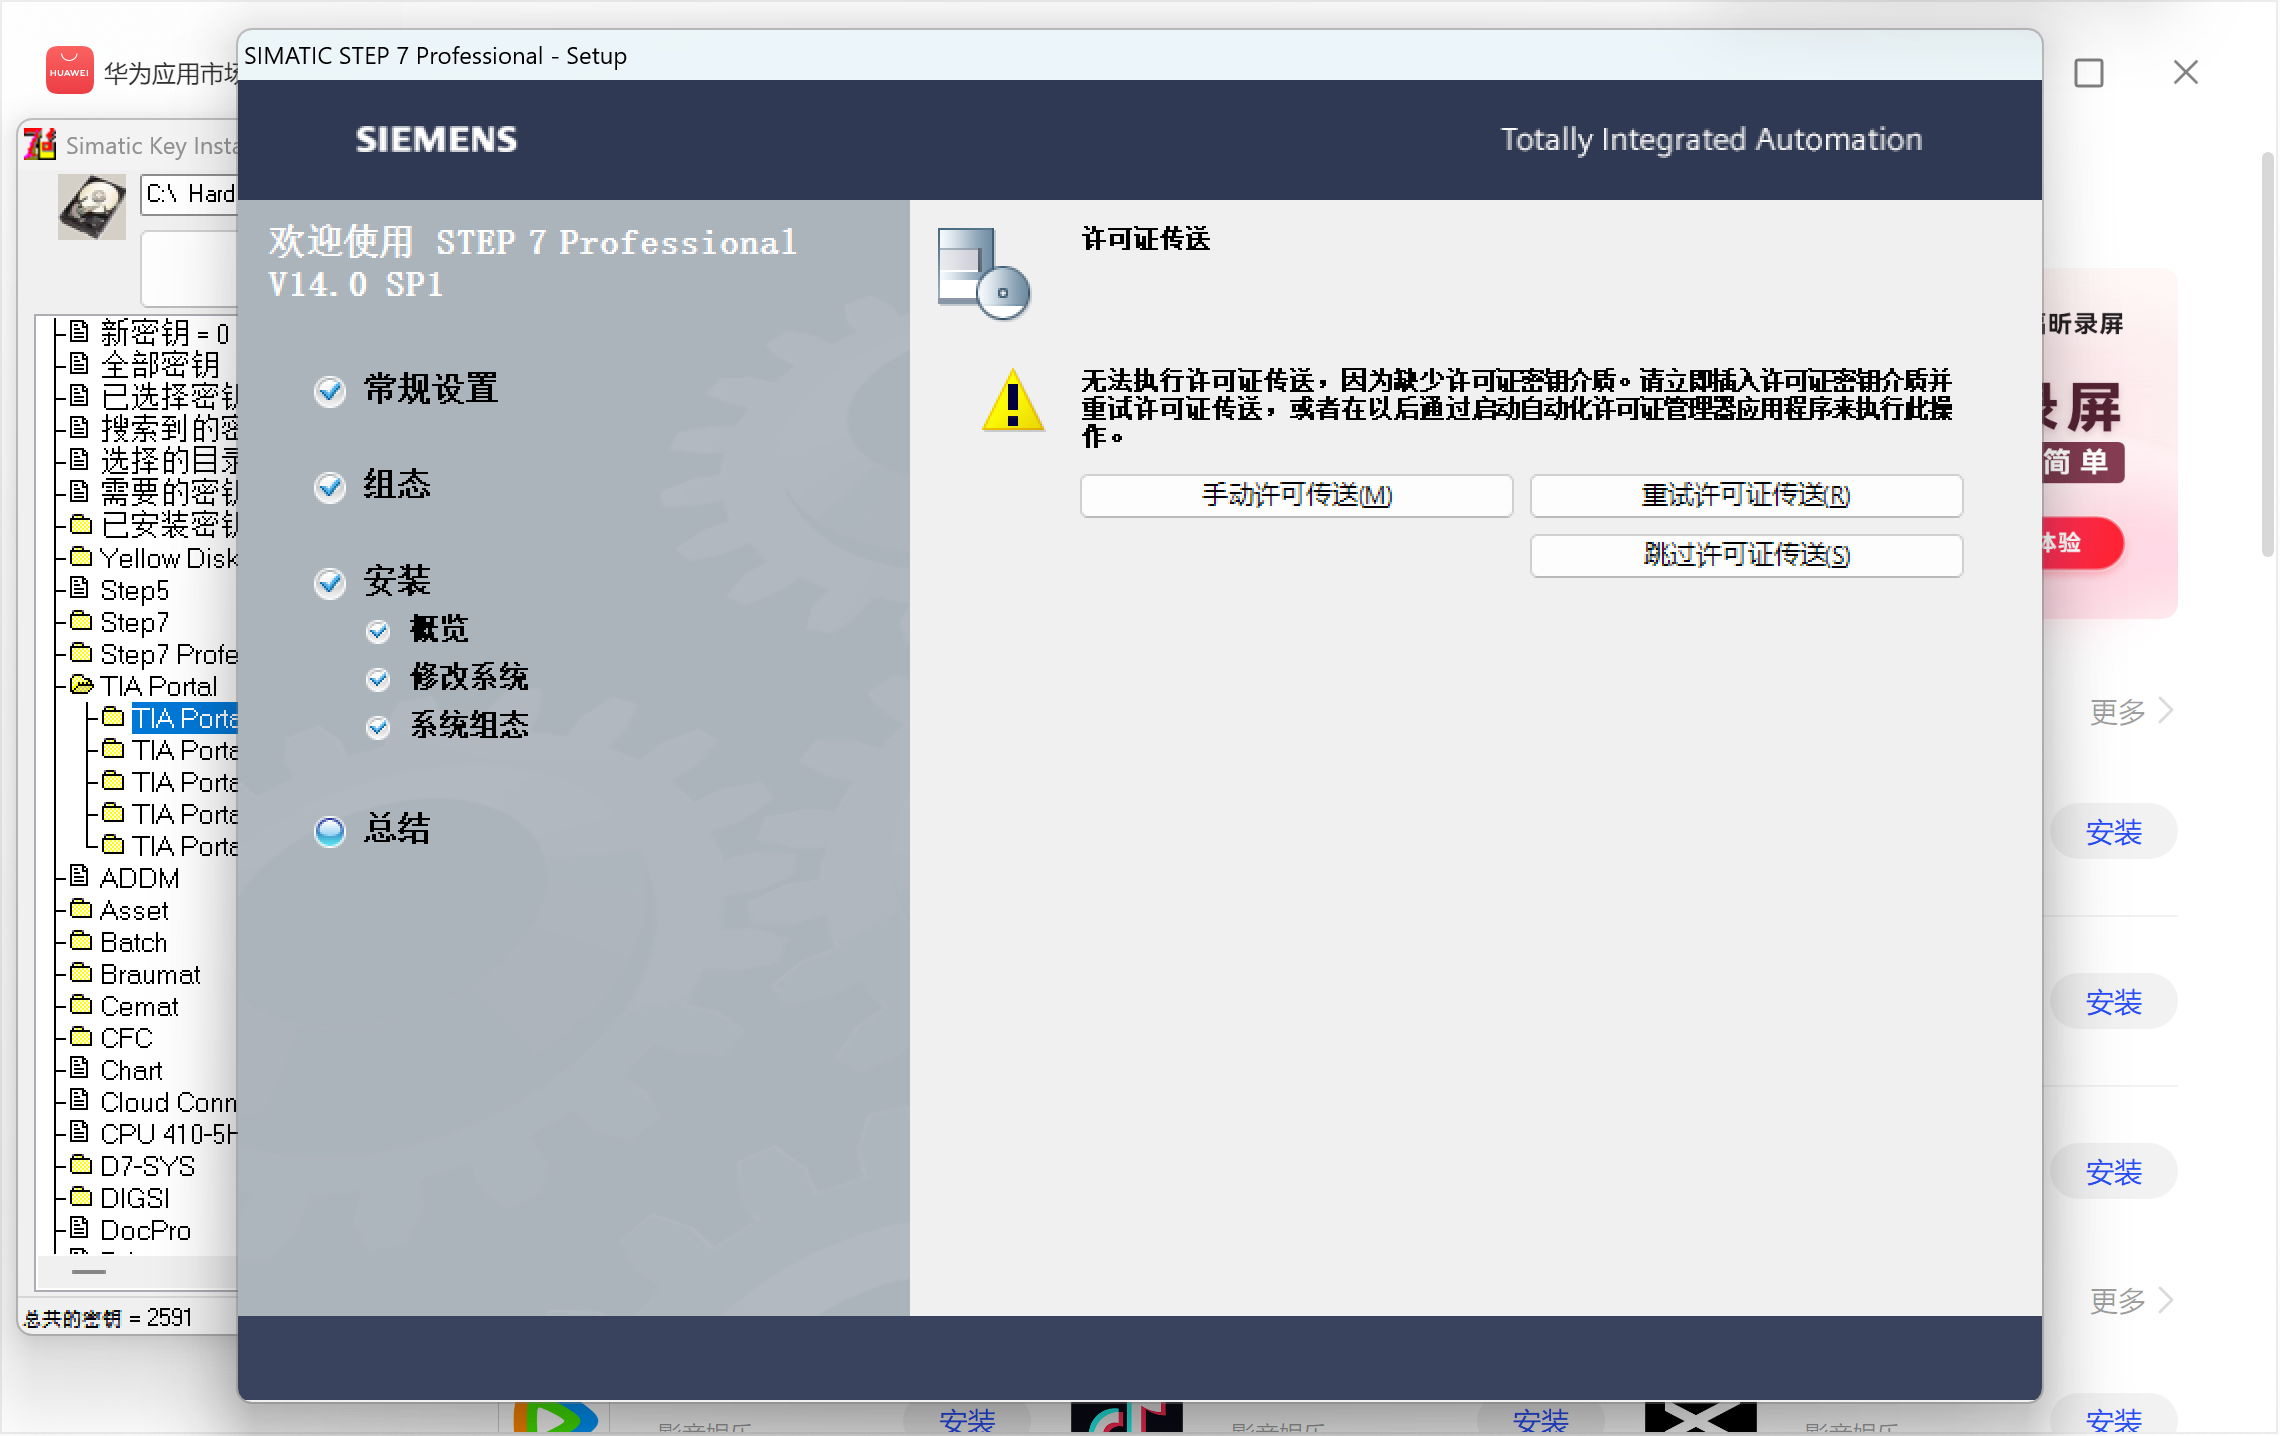Click the license transfer computer-disc icon

[x=983, y=273]
